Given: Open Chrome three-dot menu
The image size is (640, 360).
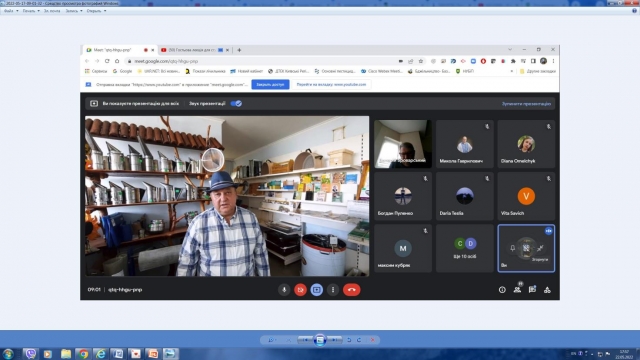Looking at the screenshot, I should pyautogui.click(x=553, y=61).
